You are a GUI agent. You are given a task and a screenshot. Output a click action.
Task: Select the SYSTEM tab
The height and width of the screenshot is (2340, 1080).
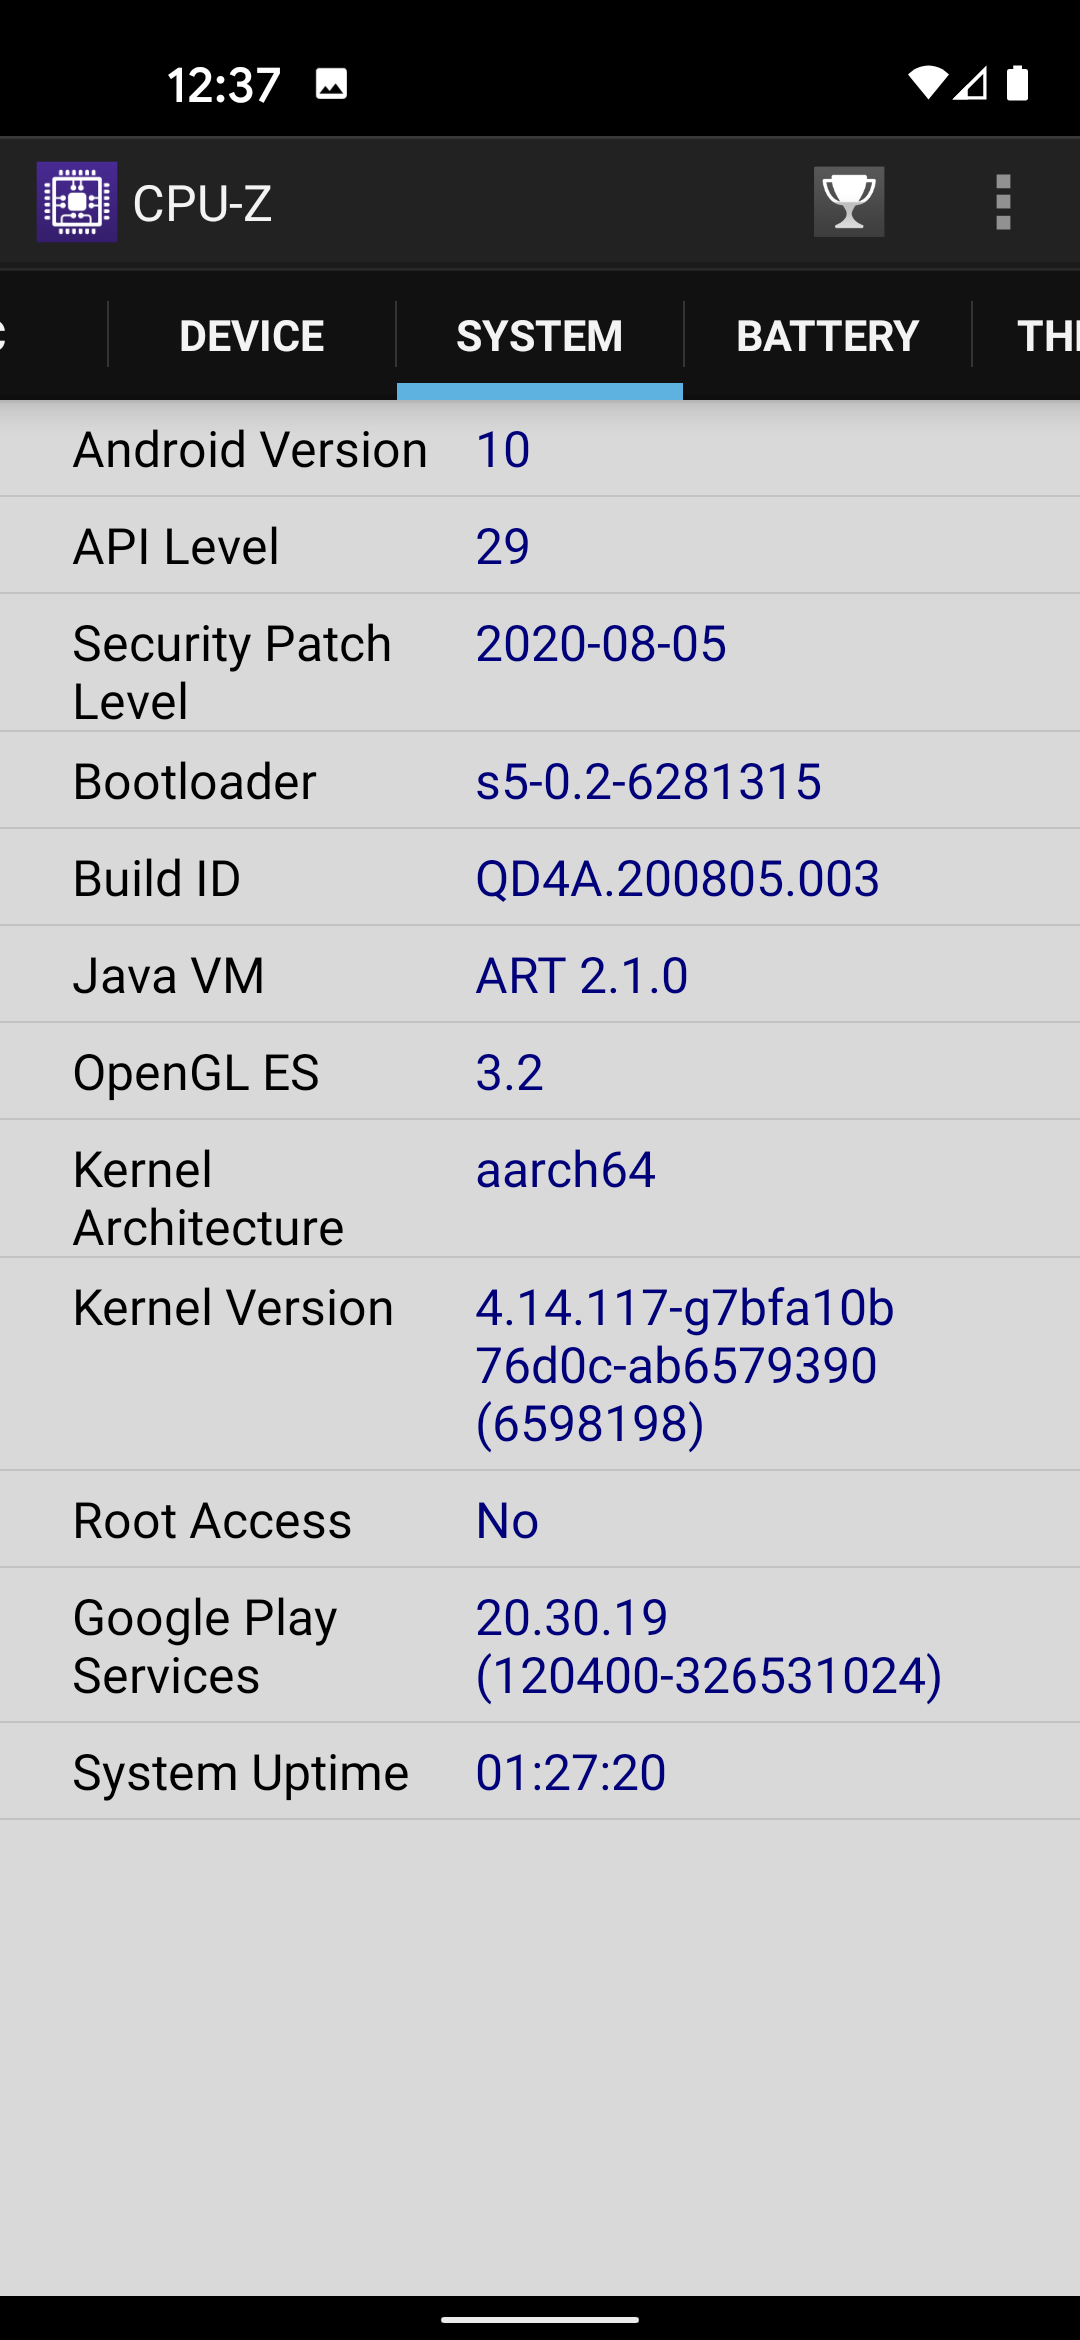539,336
